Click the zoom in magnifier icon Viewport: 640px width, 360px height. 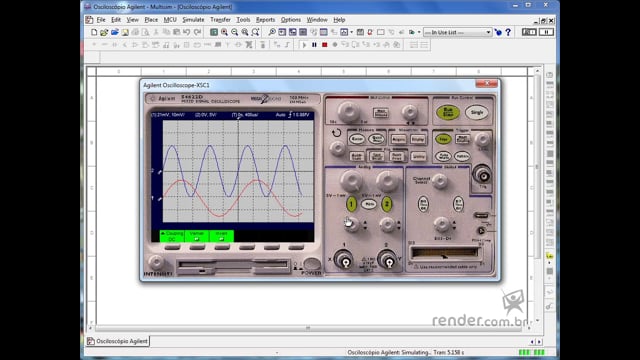(x=224, y=32)
